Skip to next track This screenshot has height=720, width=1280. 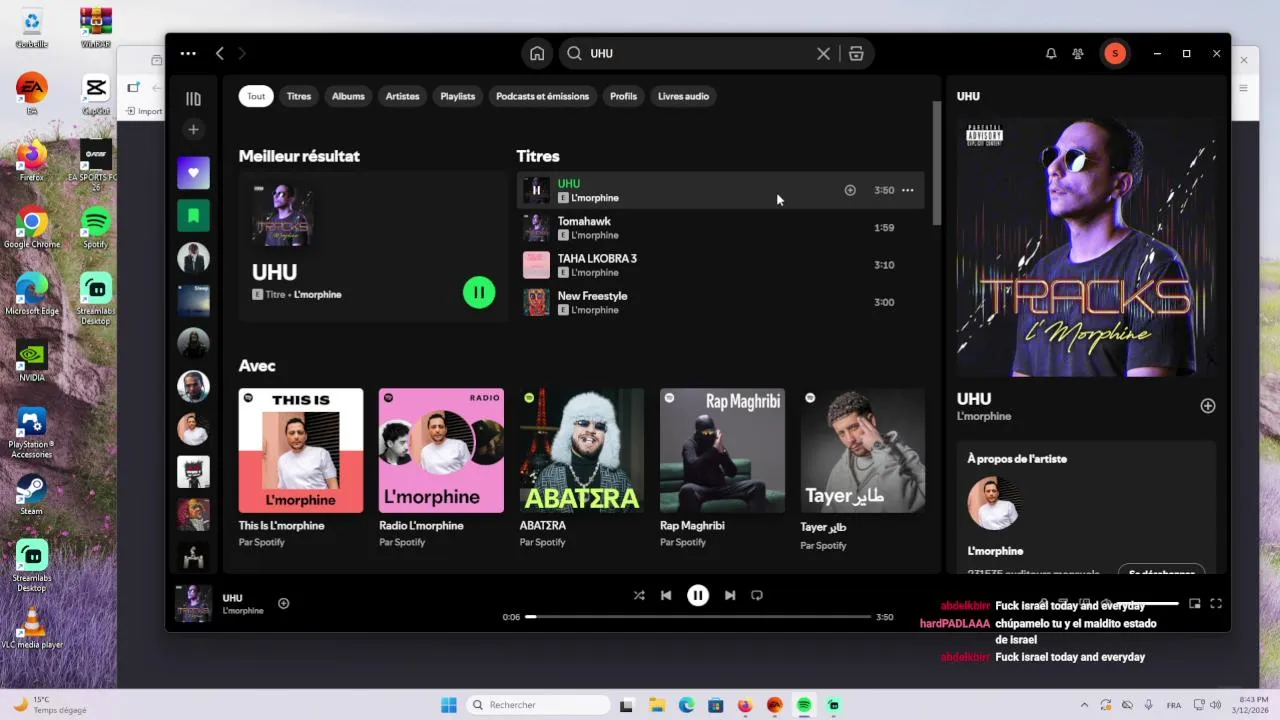tap(730, 595)
